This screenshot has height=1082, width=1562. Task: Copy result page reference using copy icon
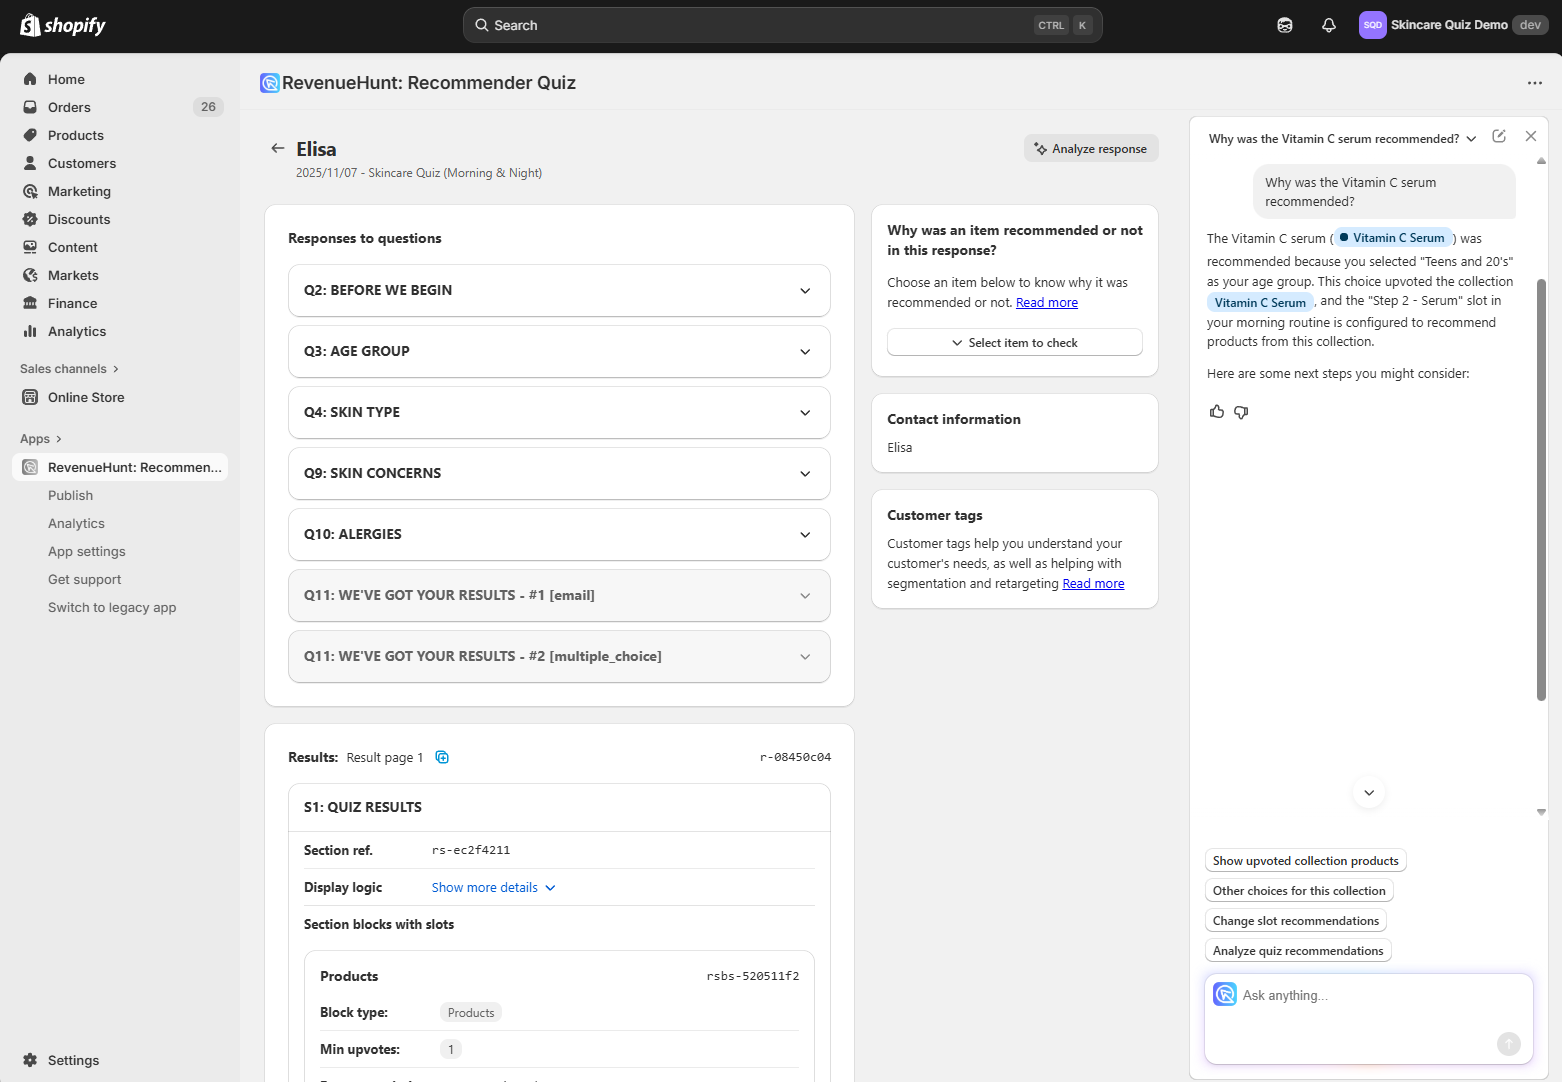click(x=441, y=757)
